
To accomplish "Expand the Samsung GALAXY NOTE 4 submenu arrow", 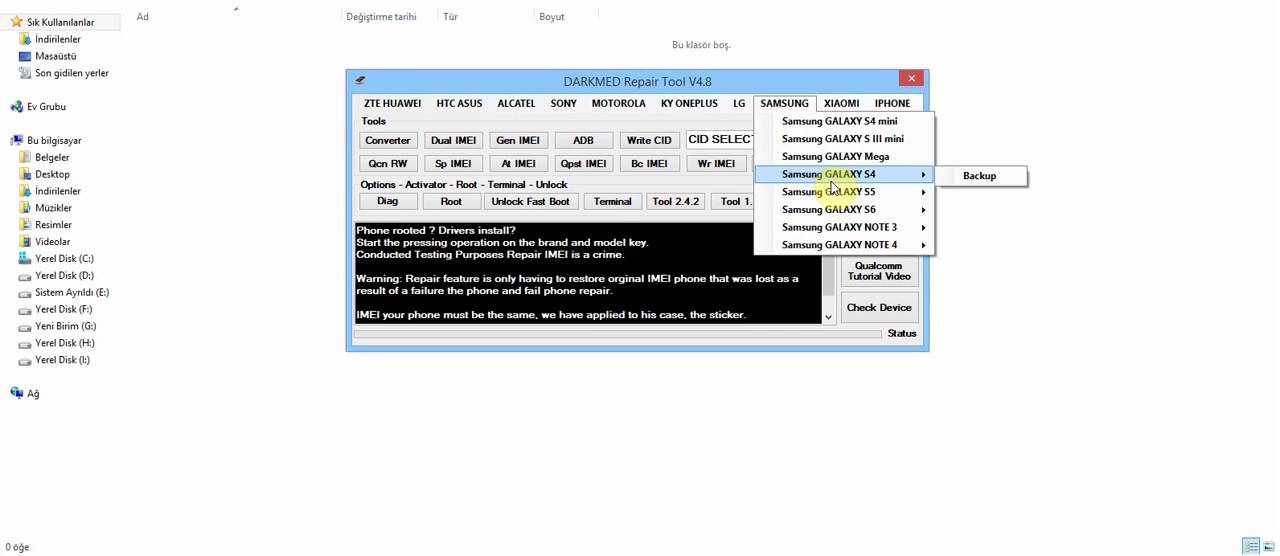I will click(x=923, y=245).
